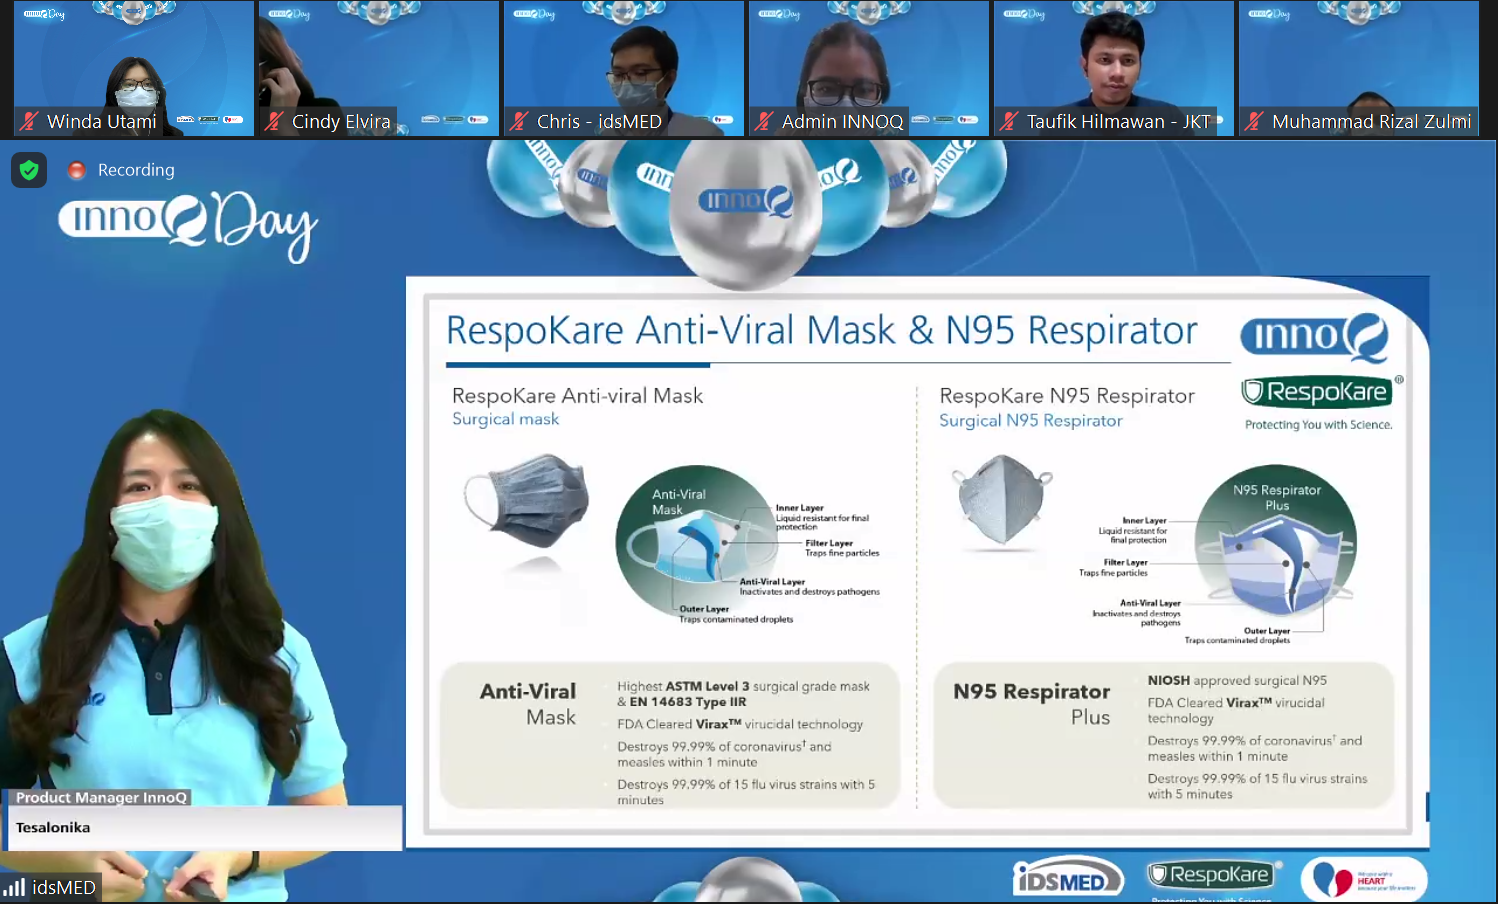
Task: Select Taufik Hilmawan - JKT video tile
Action: coord(1114,60)
